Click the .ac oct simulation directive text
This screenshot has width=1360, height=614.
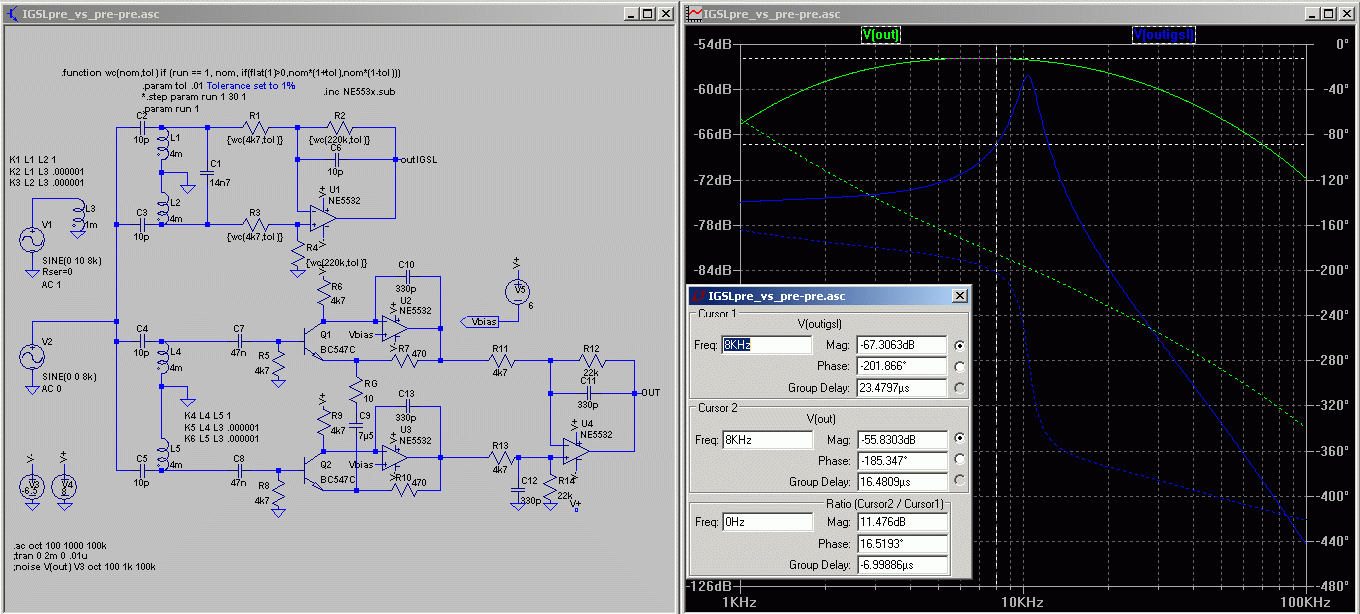coord(61,546)
